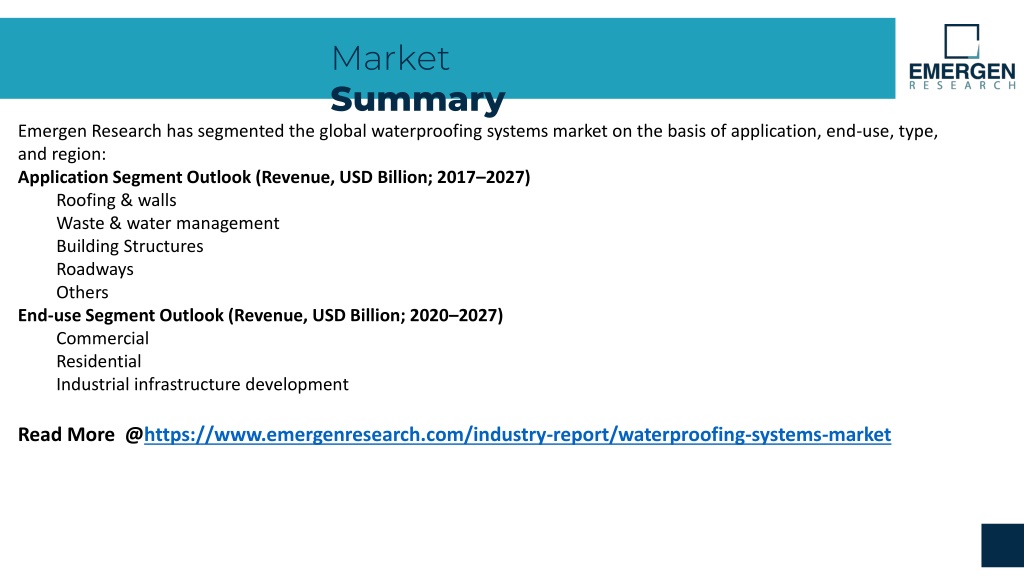Click the 'Roadways' line
Screen dimensions: 1024x576
coord(95,270)
